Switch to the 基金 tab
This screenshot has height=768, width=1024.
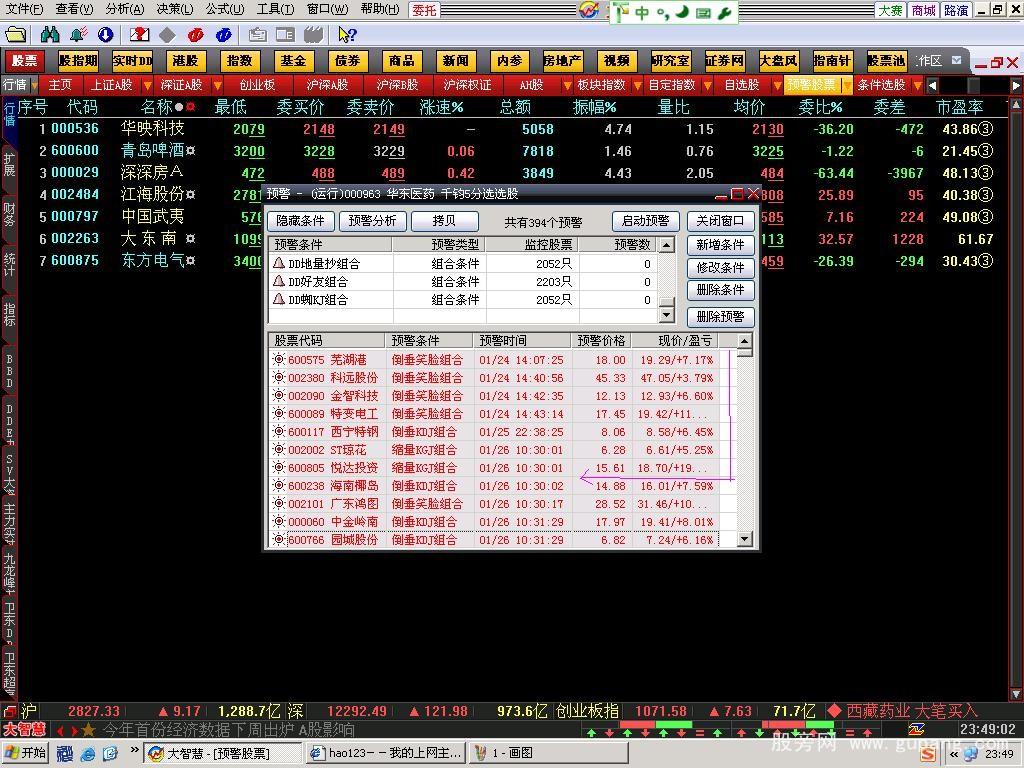point(294,61)
